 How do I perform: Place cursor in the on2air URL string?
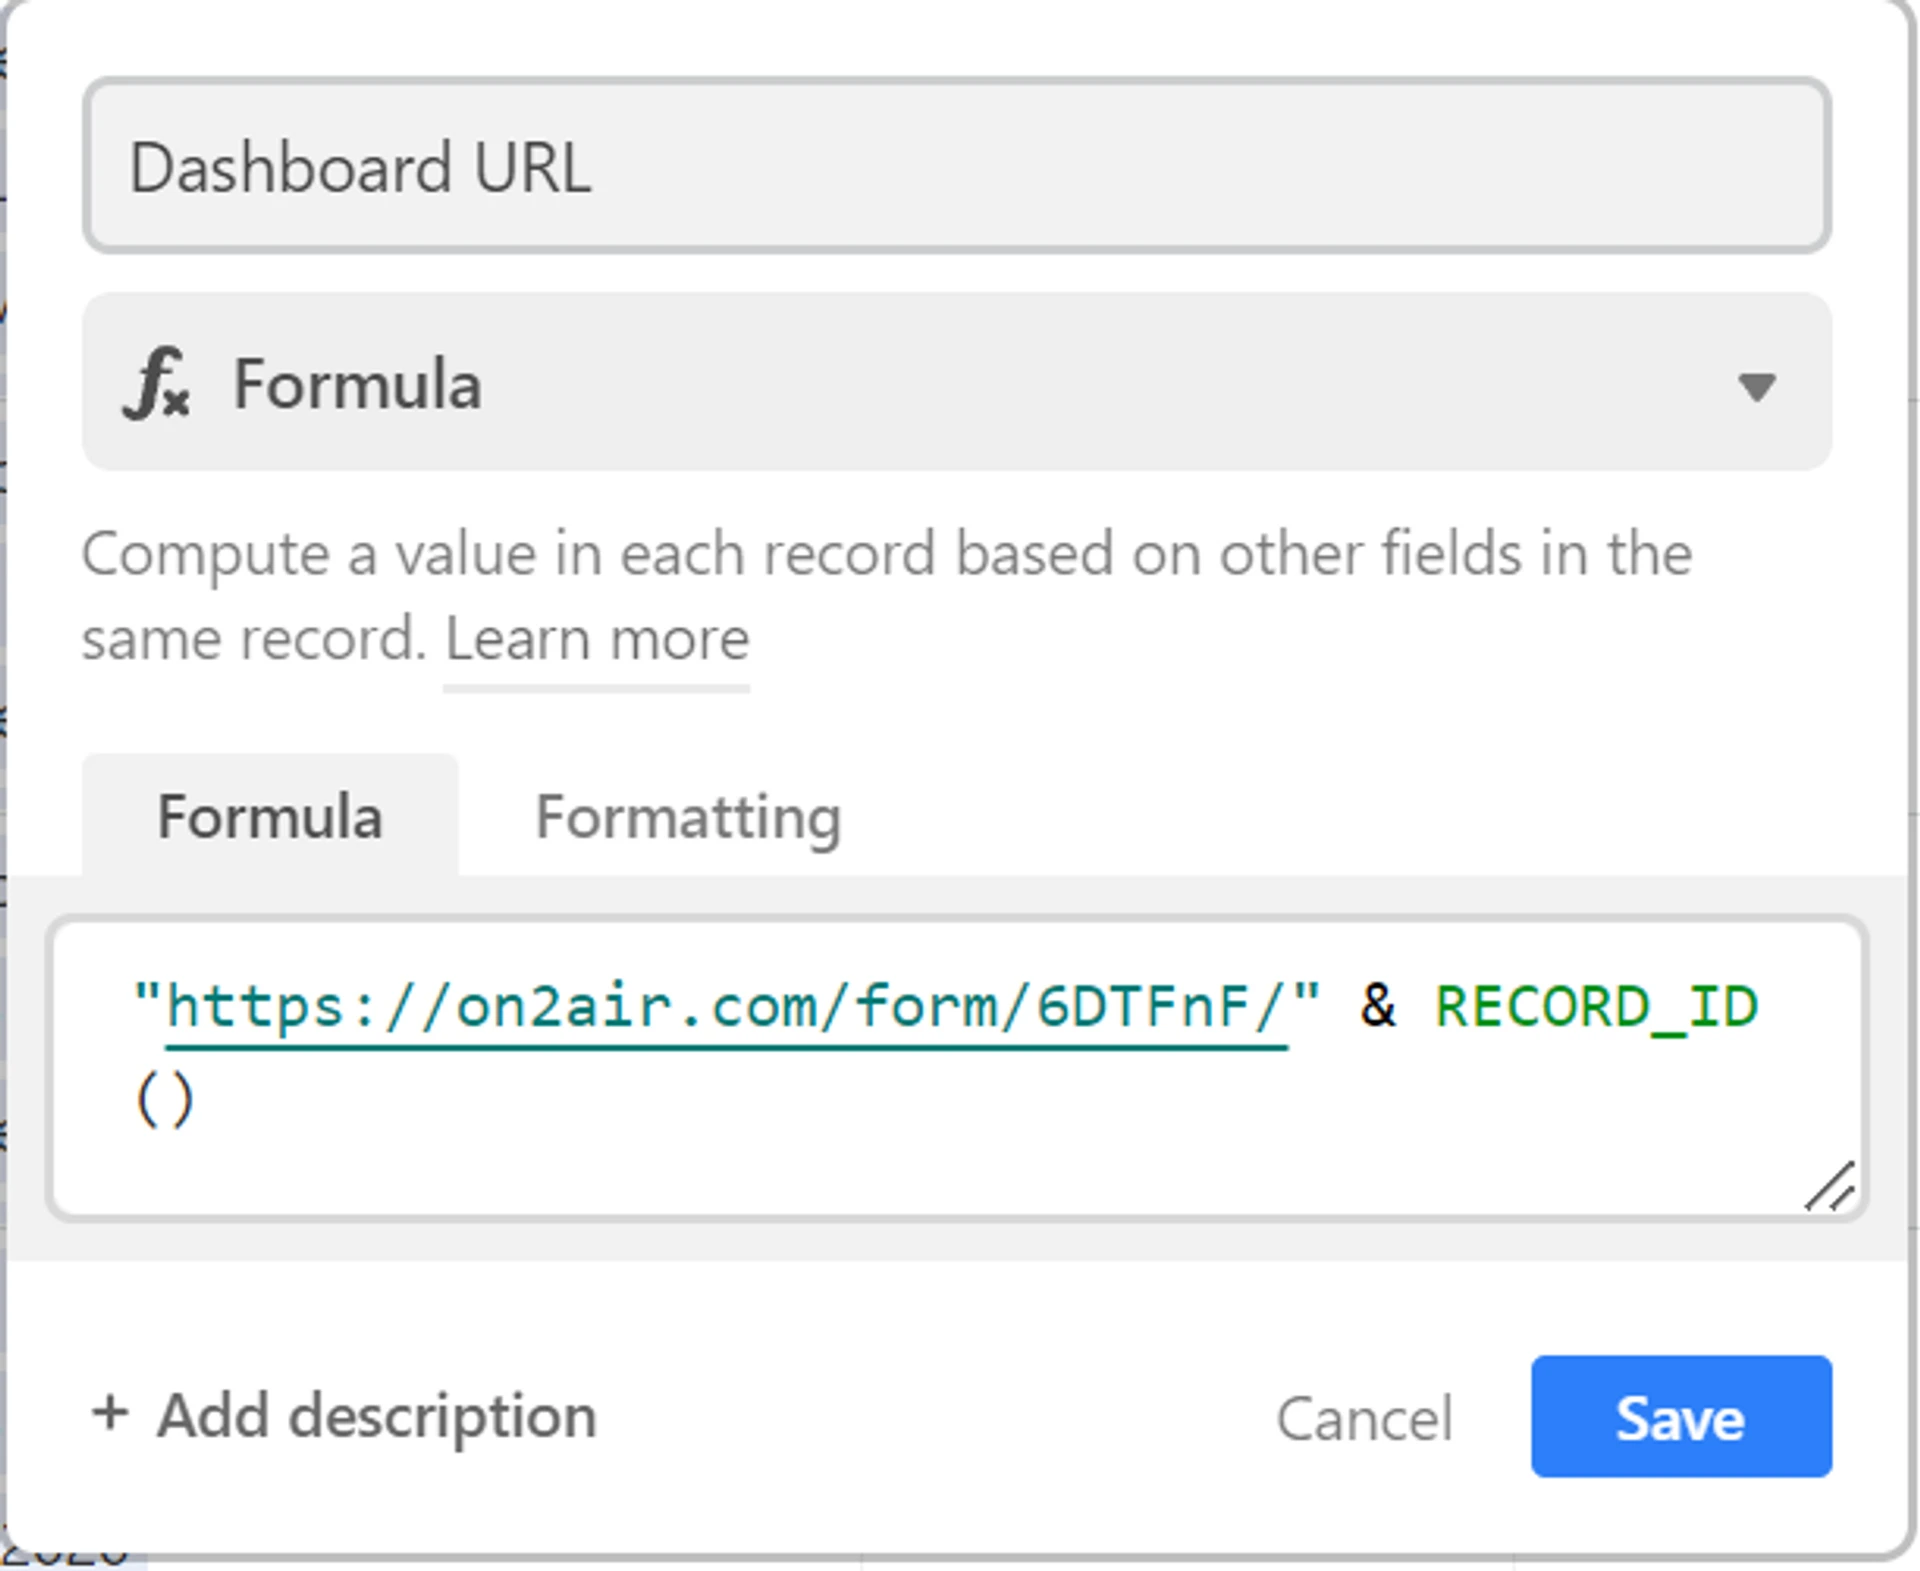tap(726, 1006)
